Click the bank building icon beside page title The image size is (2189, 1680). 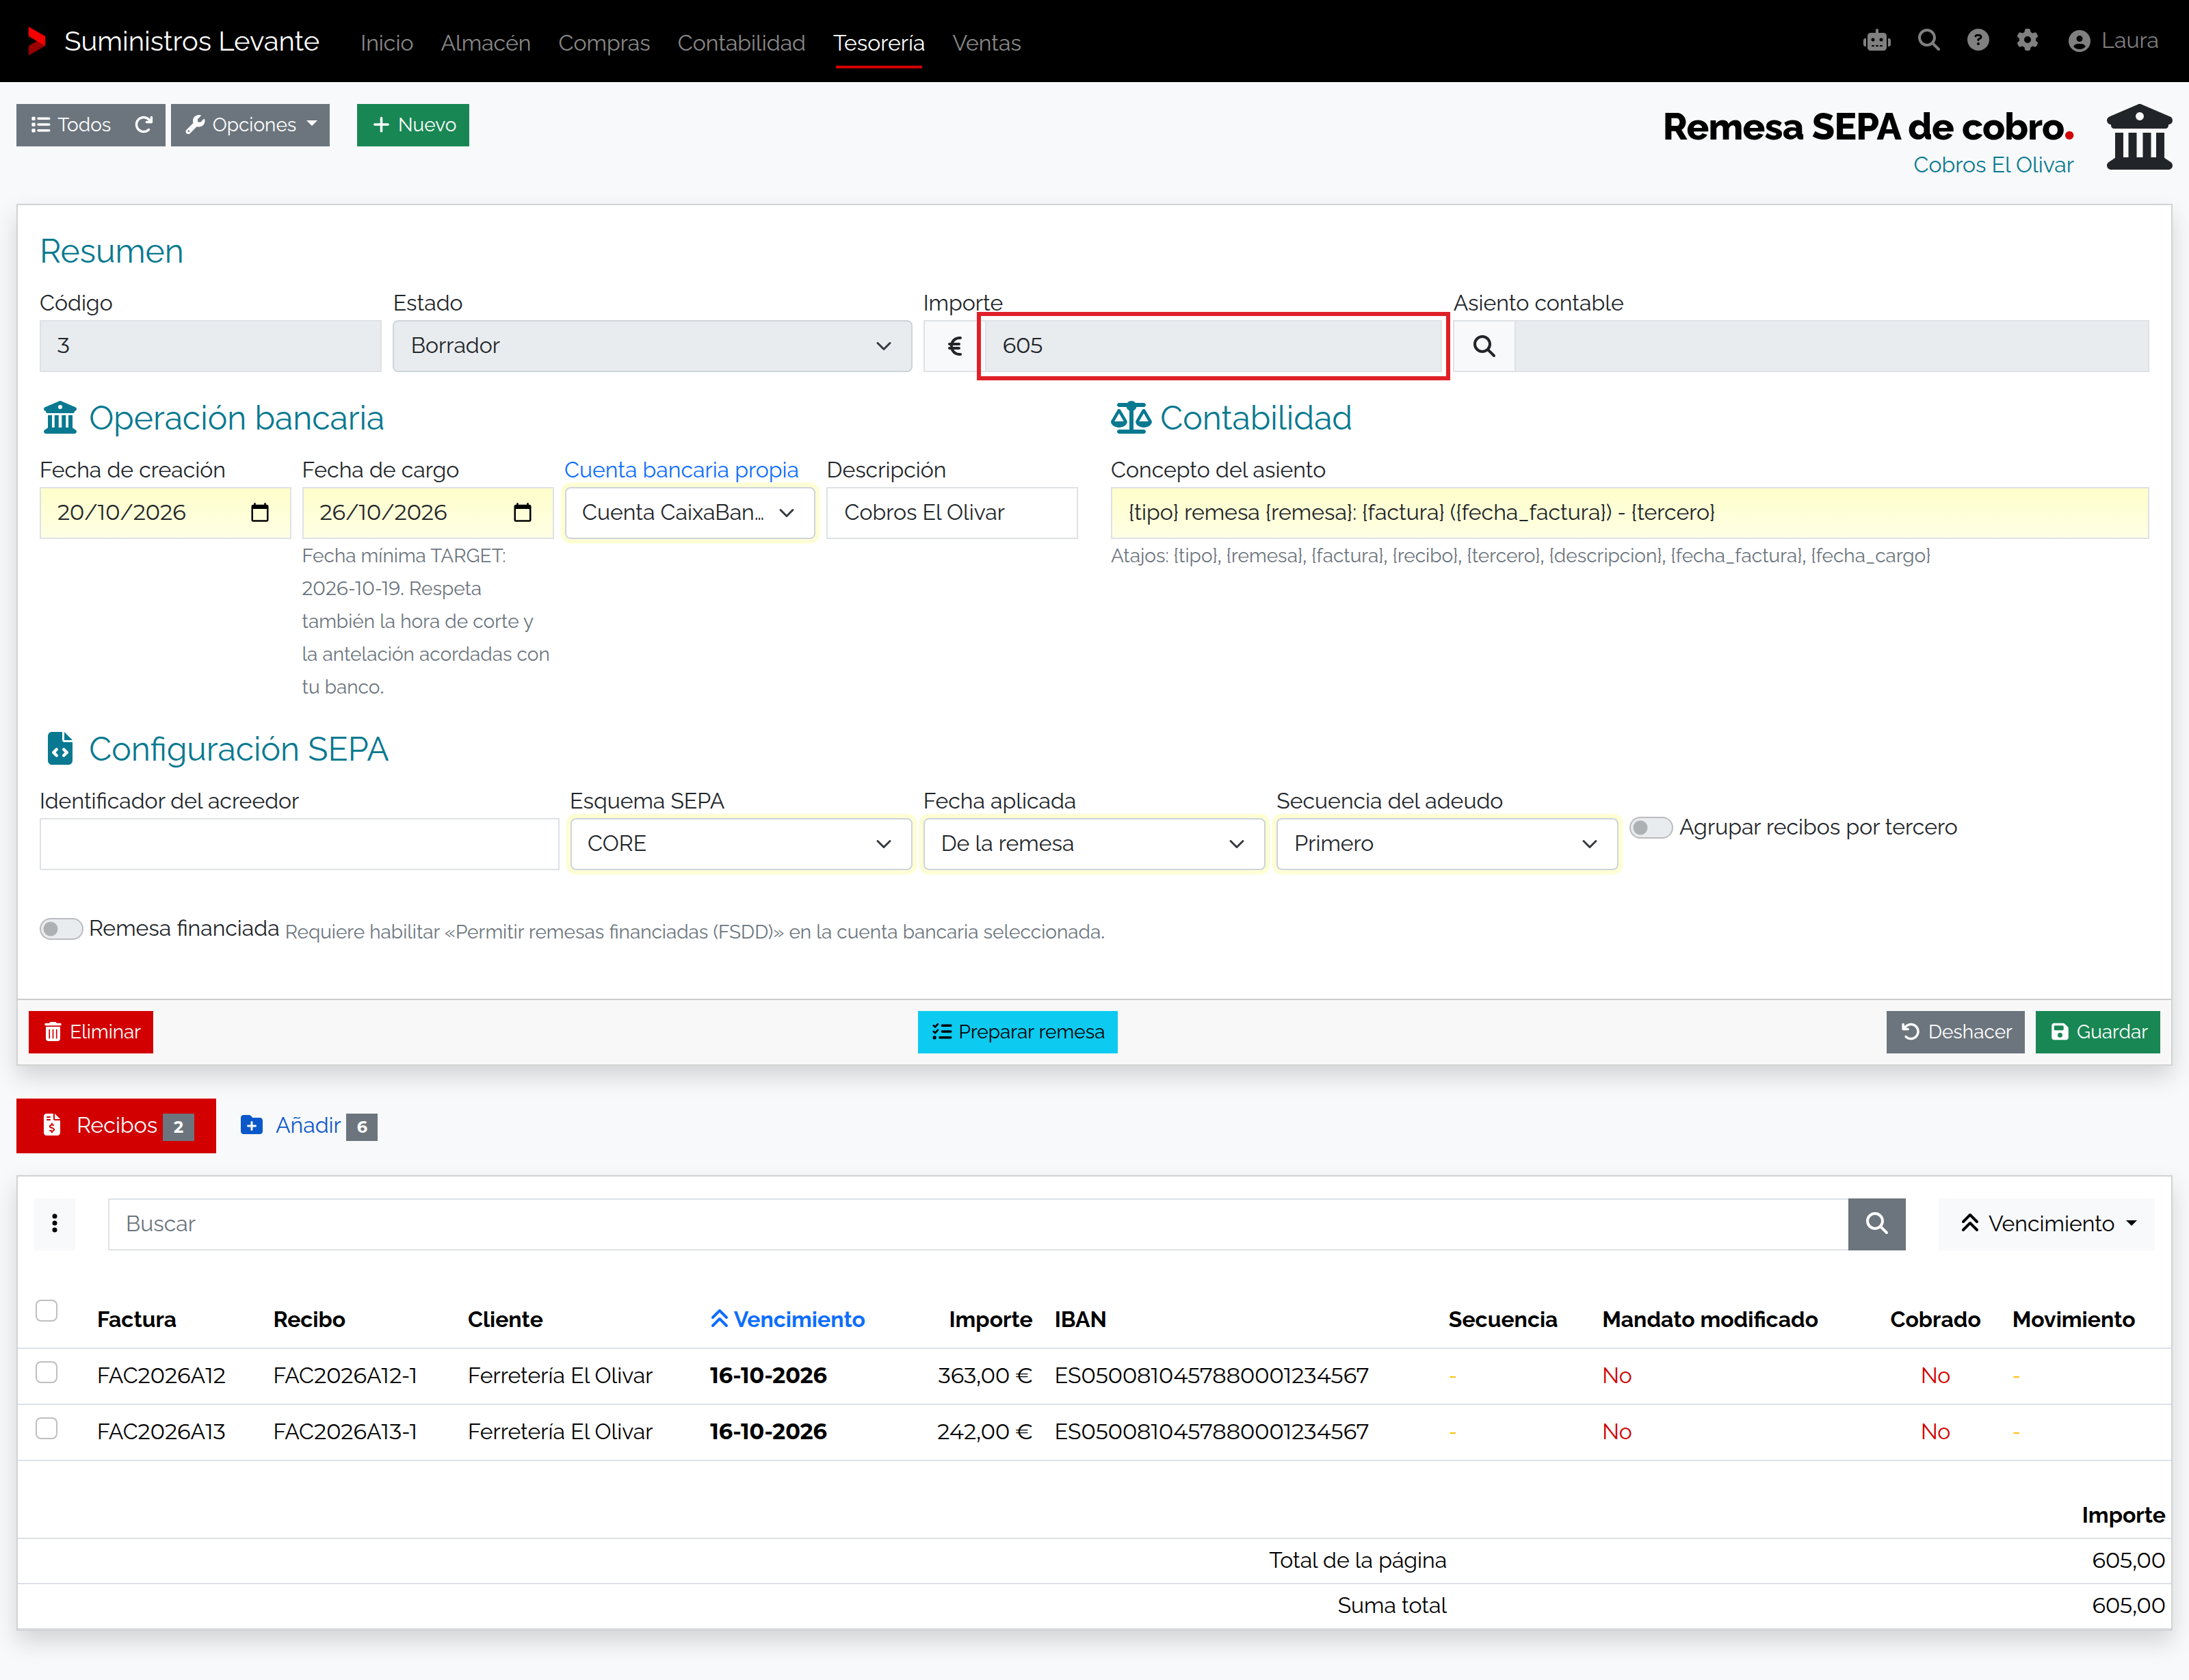(2139, 138)
